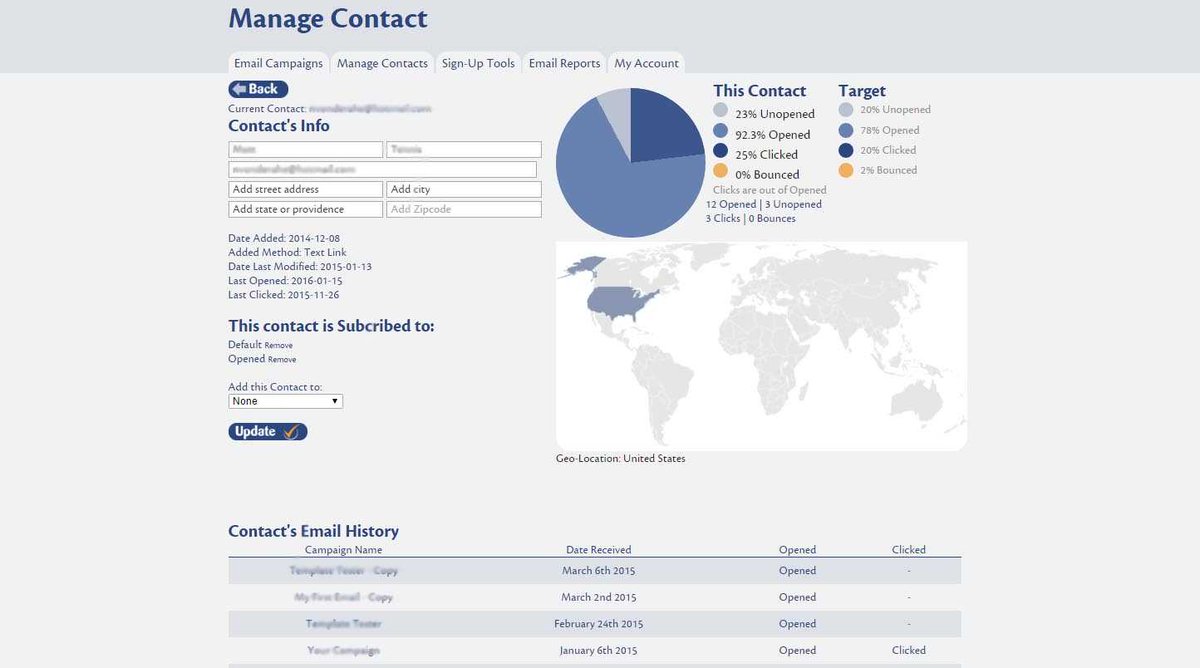Remove contact from Default list

[279, 346]
